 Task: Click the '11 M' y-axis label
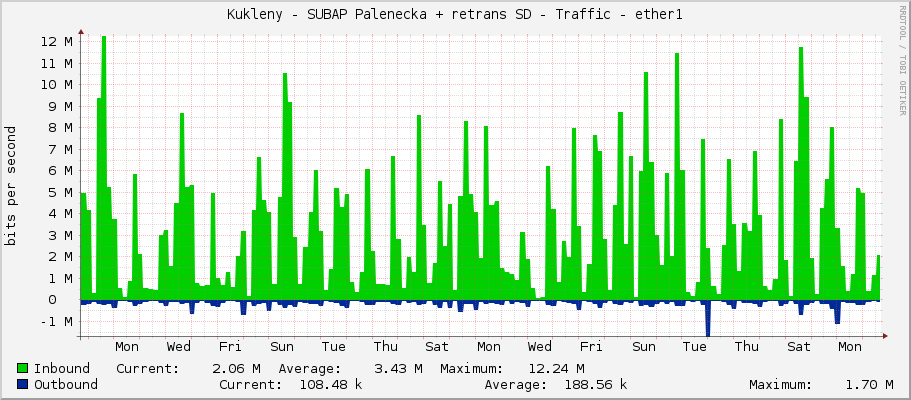(x=57, y=63)
